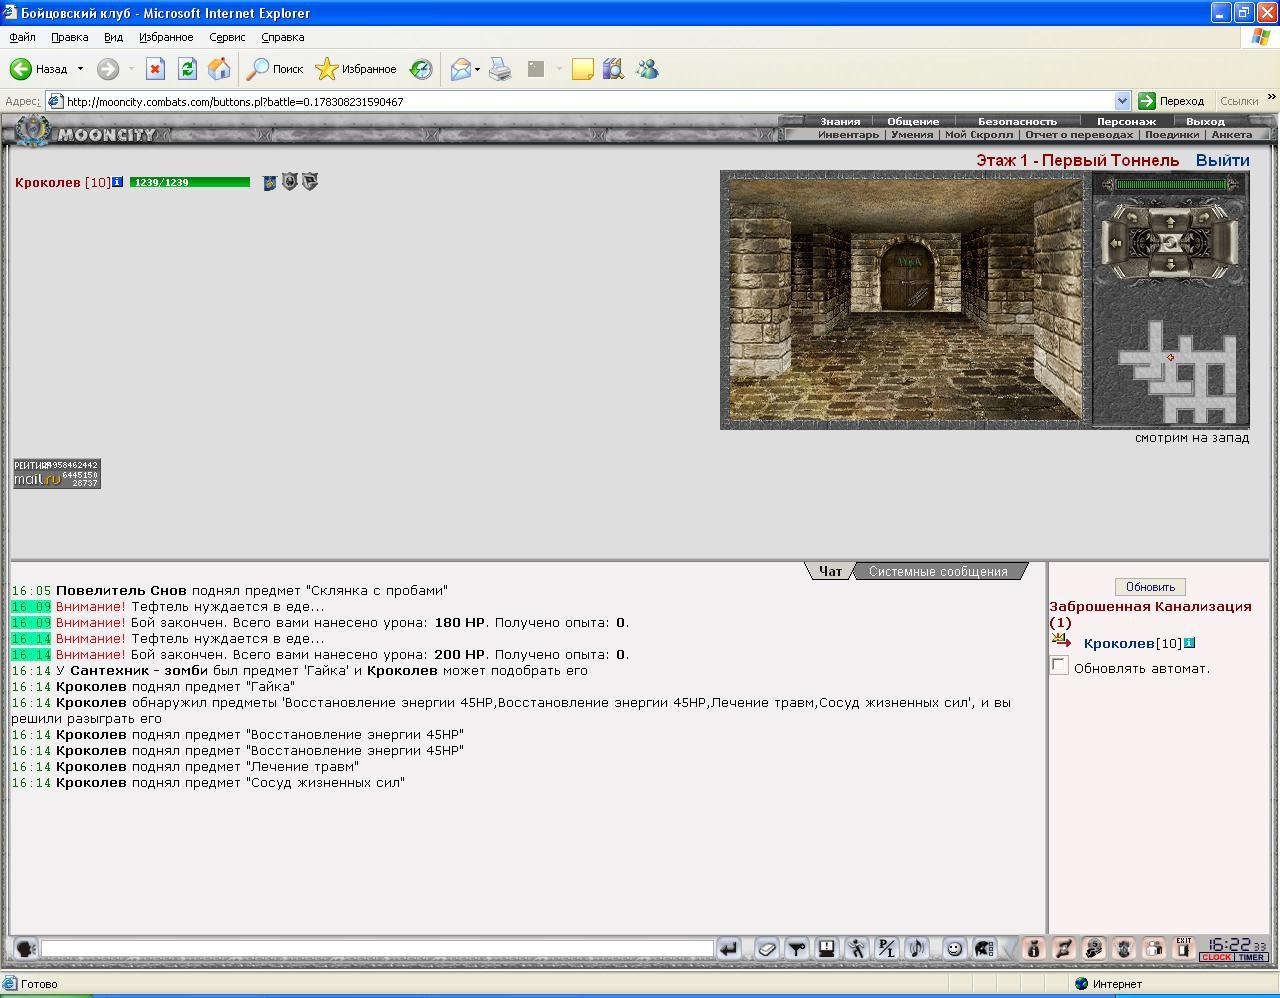Open the Избранное menu in menu bar

pos(166,37)
